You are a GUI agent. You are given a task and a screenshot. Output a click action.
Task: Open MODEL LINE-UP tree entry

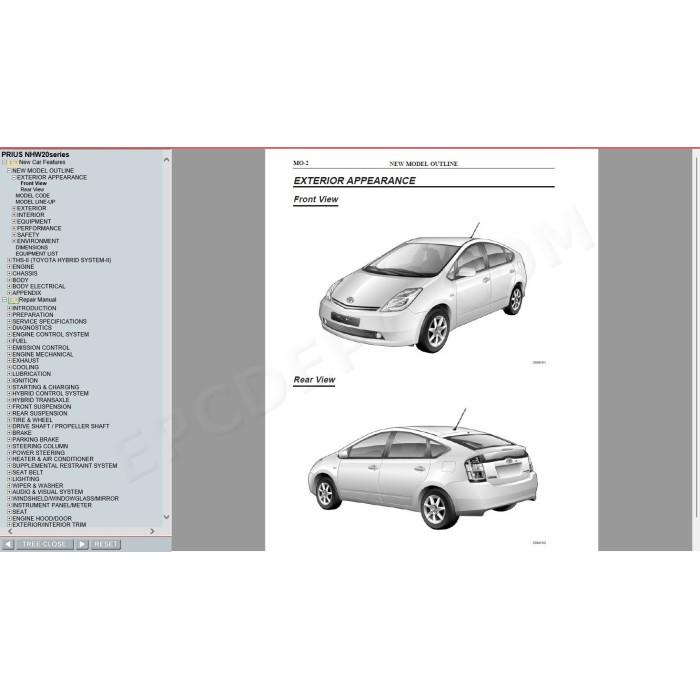35,202
